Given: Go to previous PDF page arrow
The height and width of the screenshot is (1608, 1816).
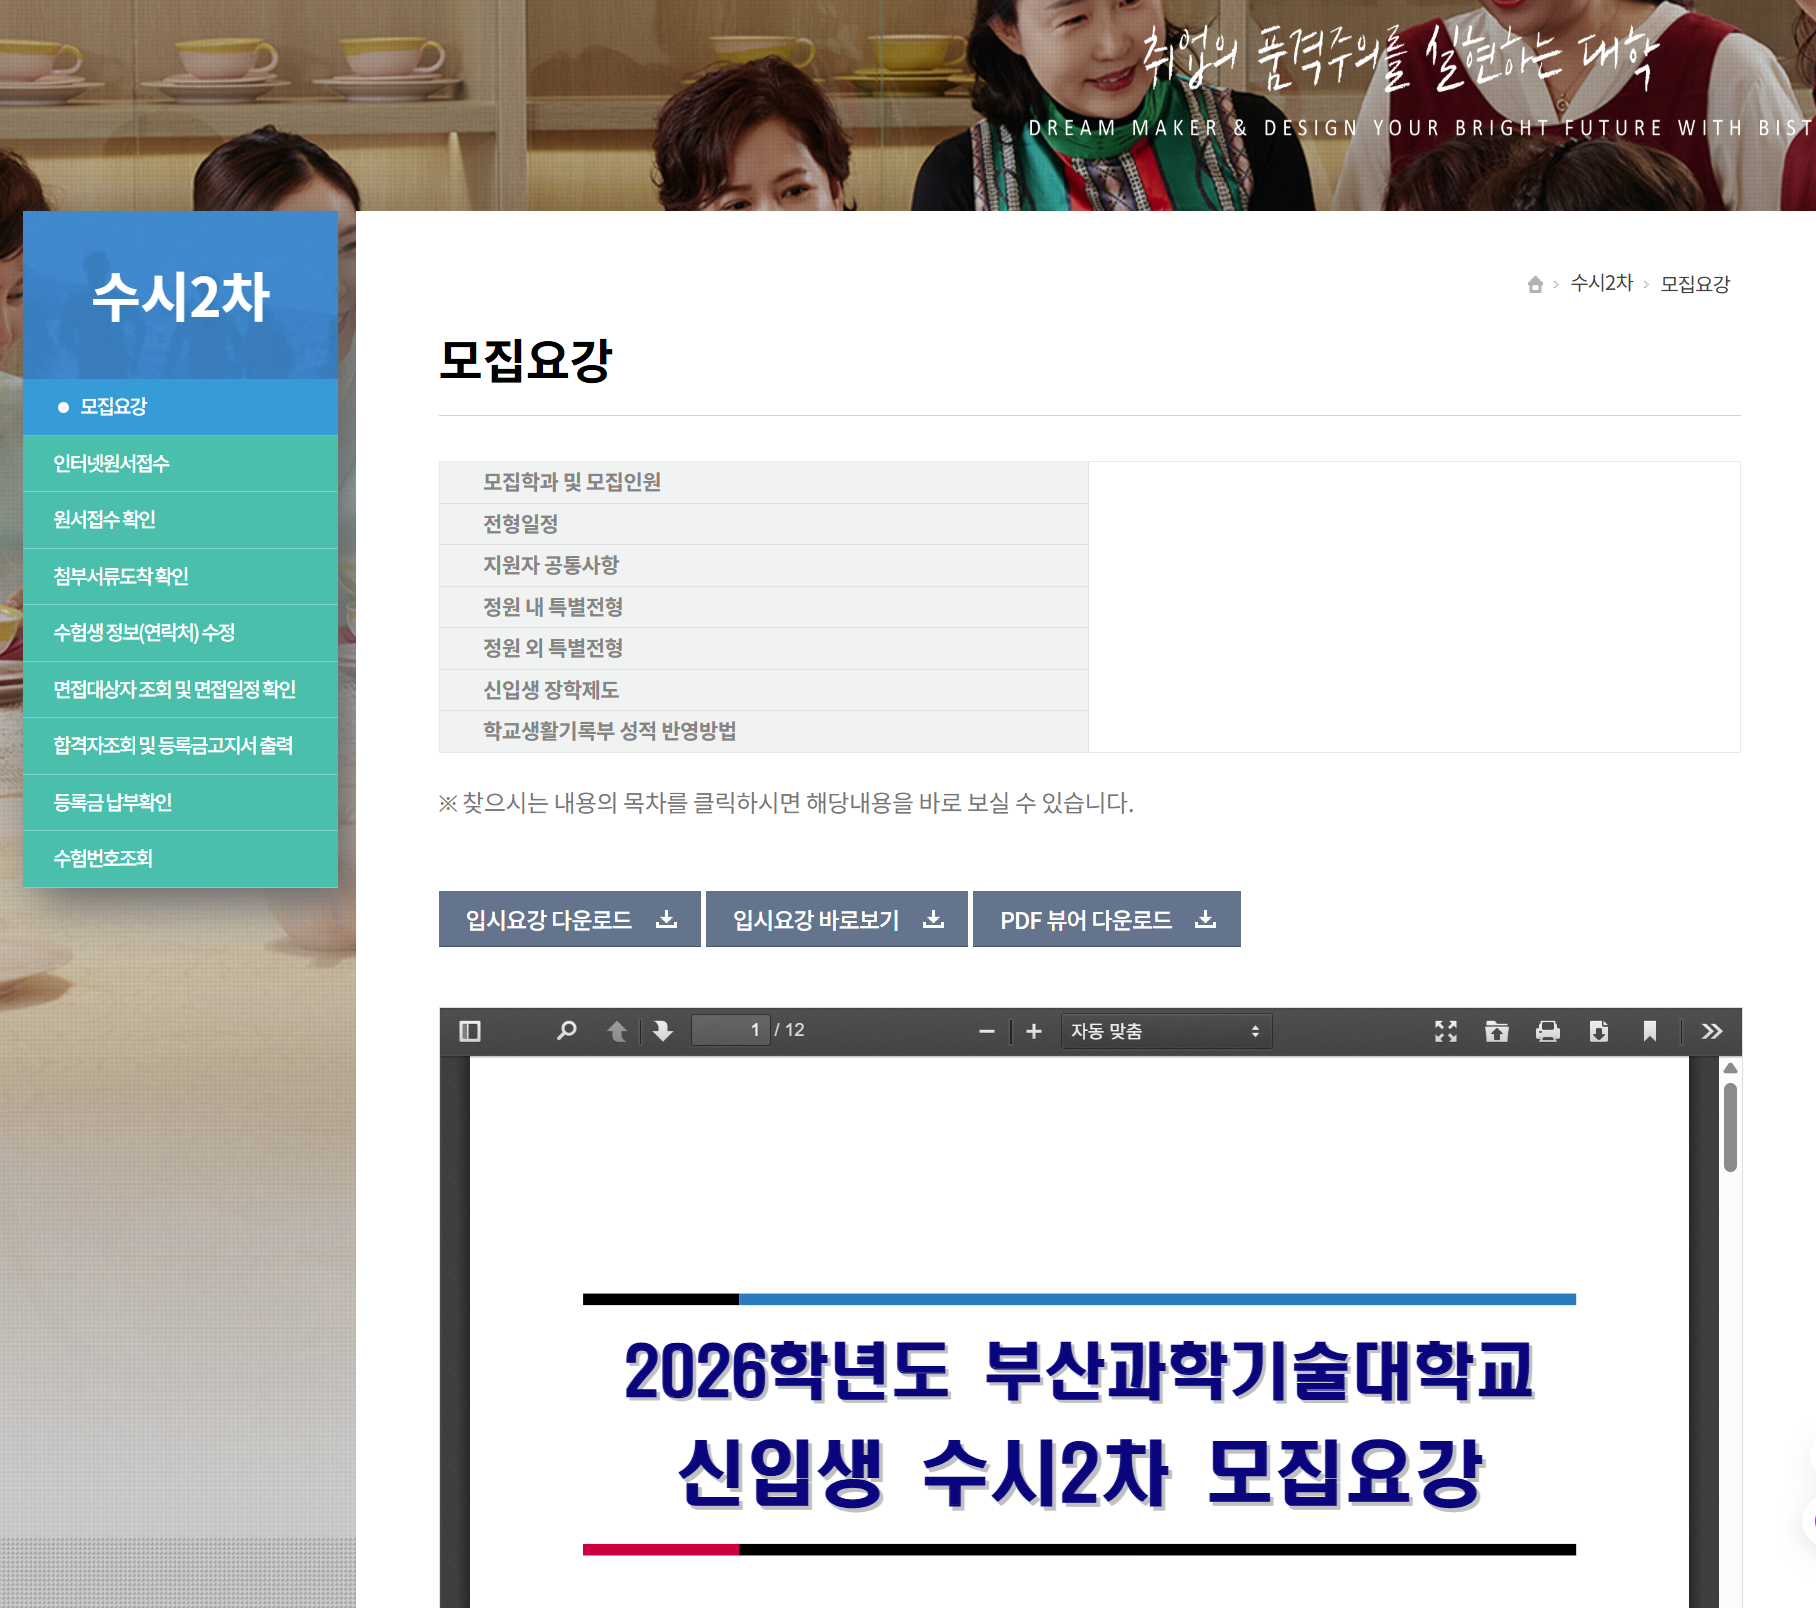Looking at the screenshot, I should coord(617,1031).
